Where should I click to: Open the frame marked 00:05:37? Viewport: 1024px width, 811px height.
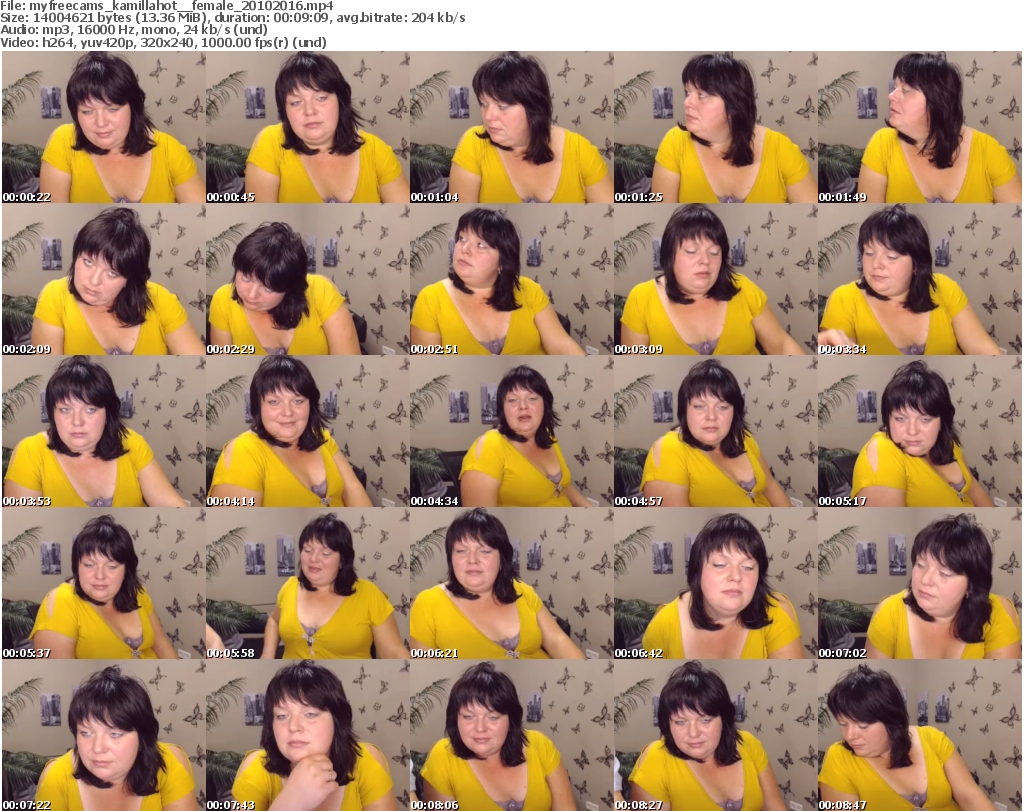coord(104,583)
